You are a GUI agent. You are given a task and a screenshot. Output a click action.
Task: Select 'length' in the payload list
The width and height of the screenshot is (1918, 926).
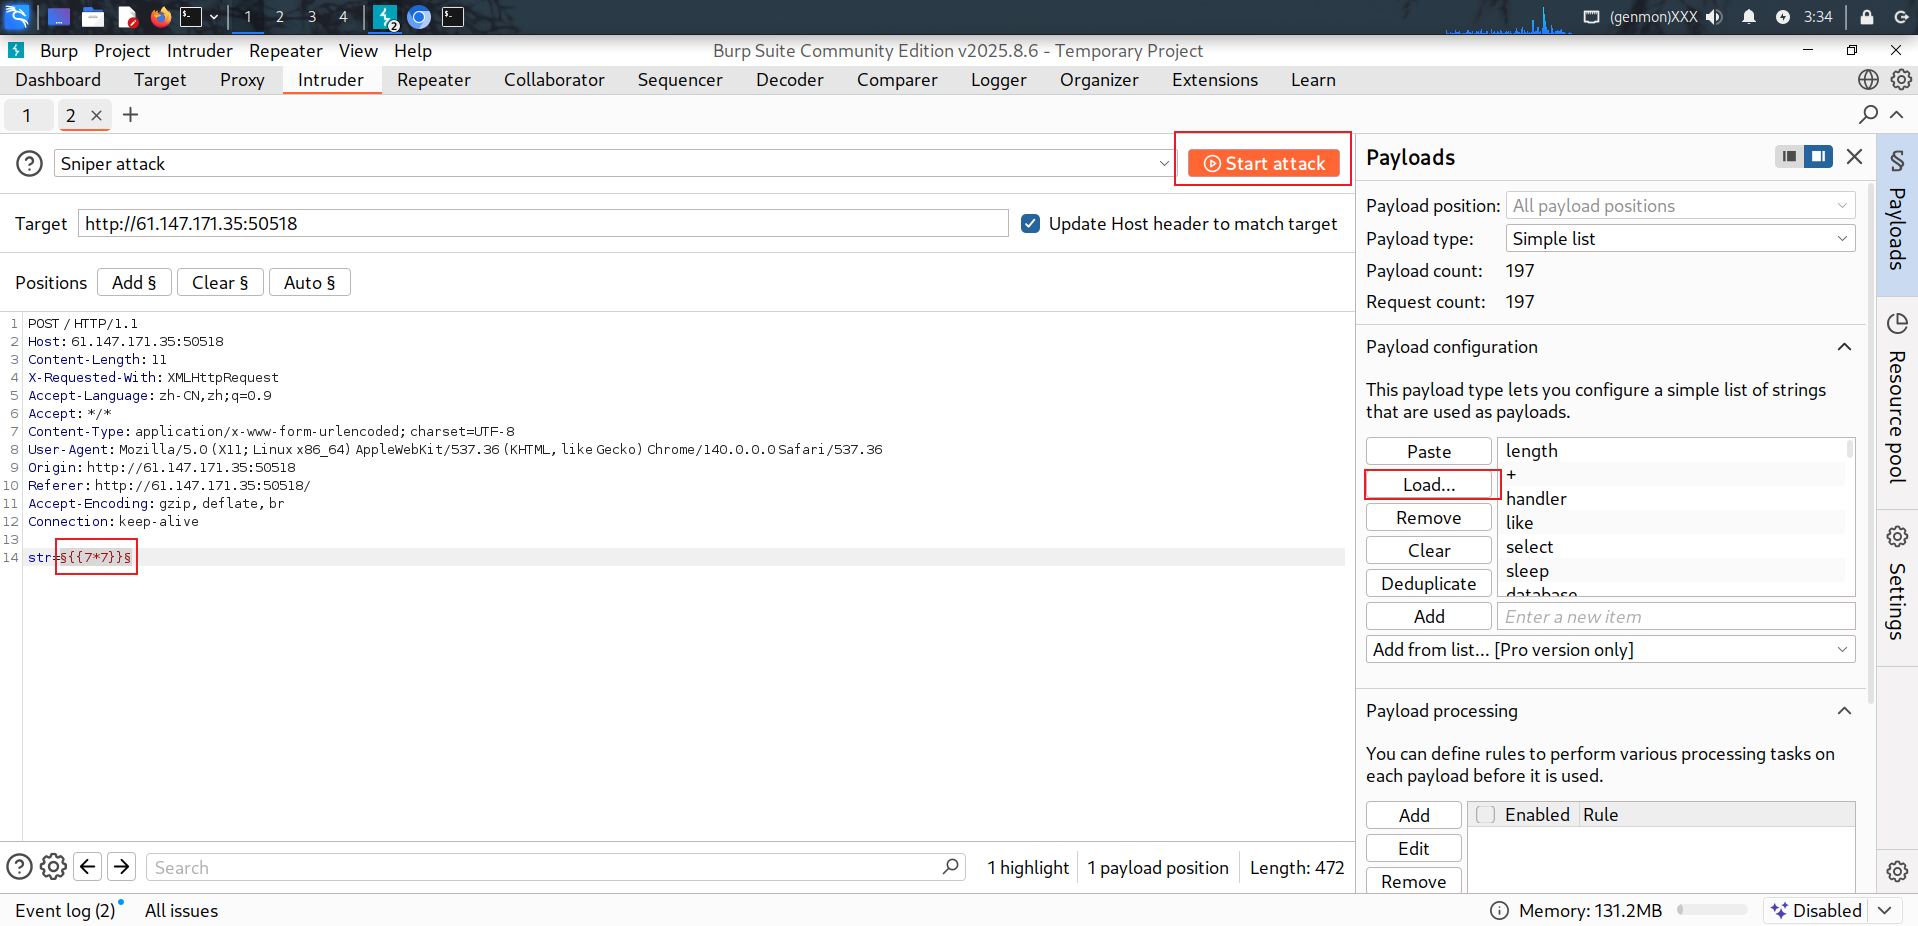pyautogui.click(x=1531, y=450)
